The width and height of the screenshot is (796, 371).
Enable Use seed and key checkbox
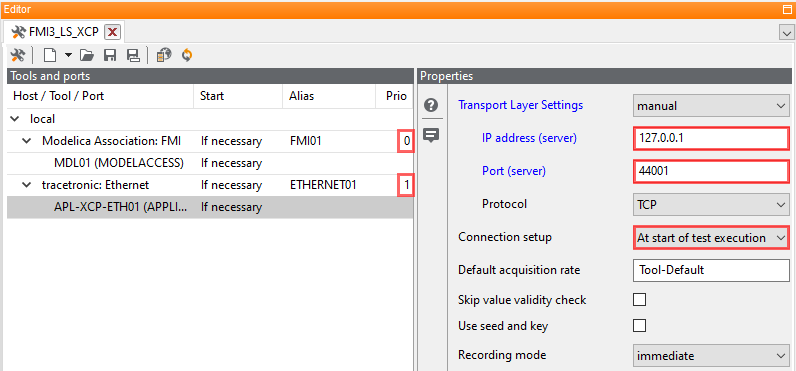point(639,325)
